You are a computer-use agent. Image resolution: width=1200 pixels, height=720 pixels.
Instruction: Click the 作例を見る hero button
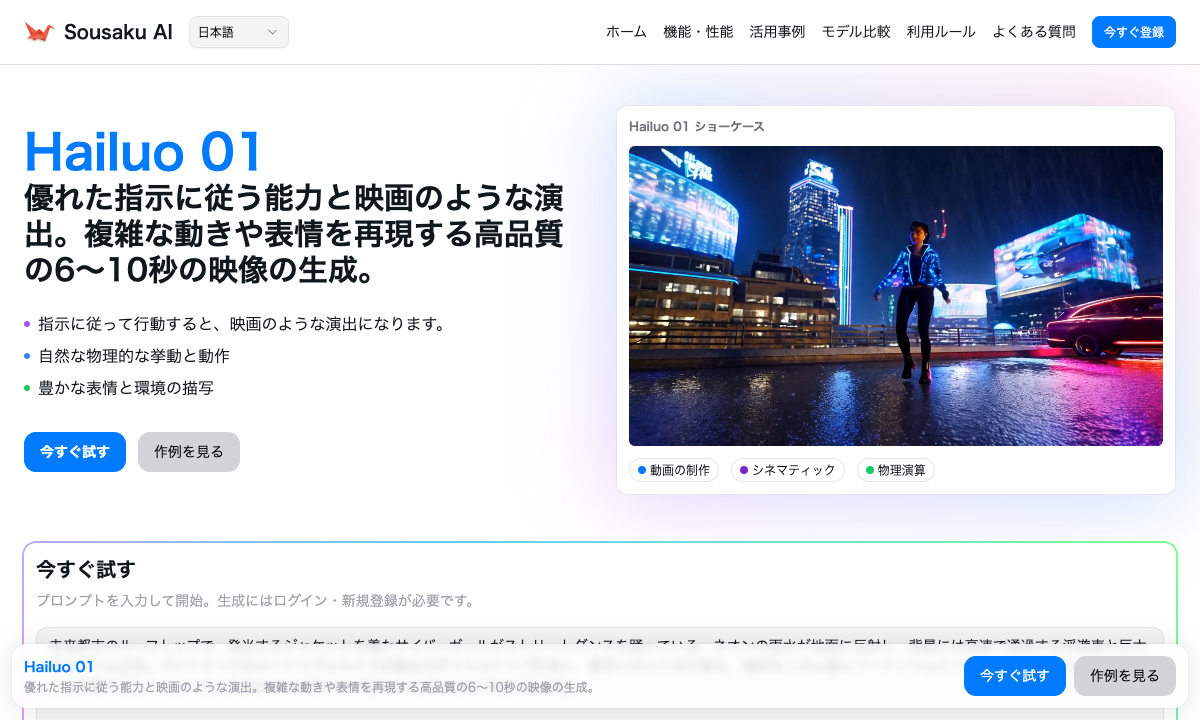(188, 452)
